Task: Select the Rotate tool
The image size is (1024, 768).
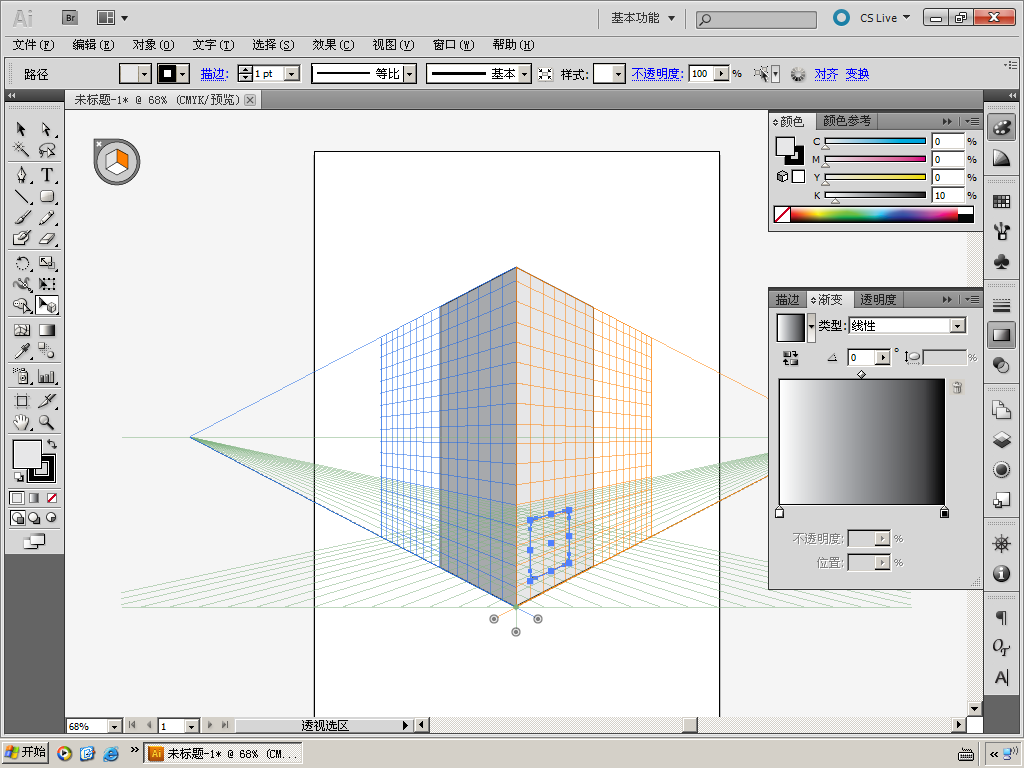Action: [22, 263]
